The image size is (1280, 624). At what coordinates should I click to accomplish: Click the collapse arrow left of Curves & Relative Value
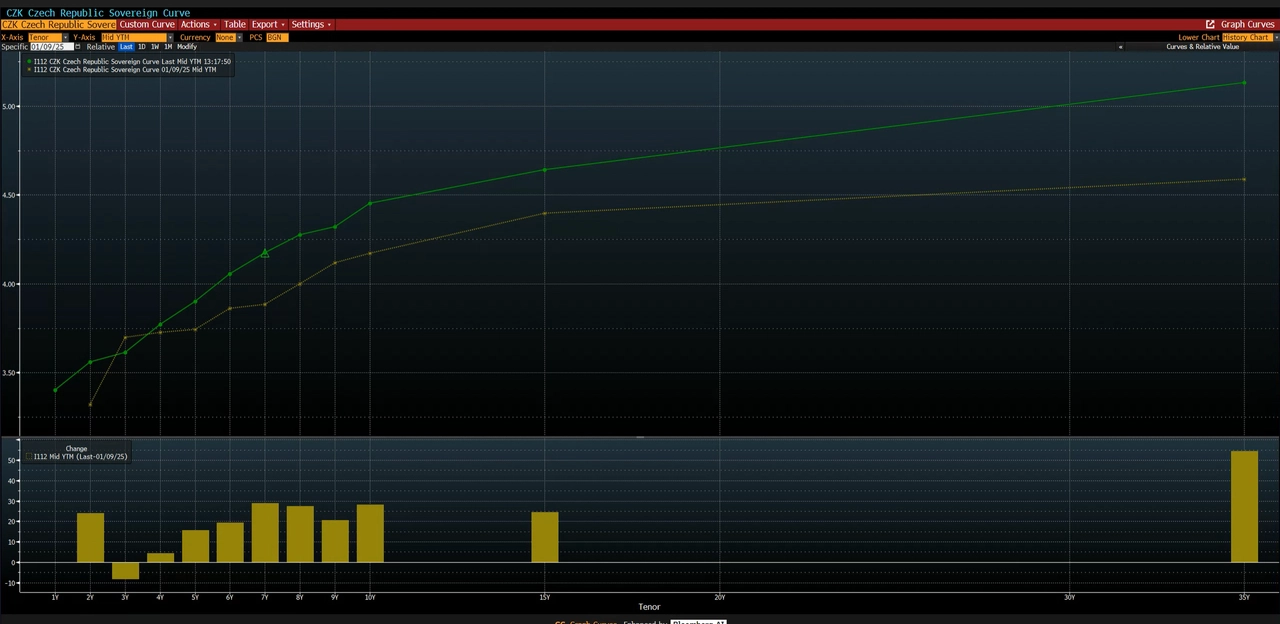(x=1120, y=47)
